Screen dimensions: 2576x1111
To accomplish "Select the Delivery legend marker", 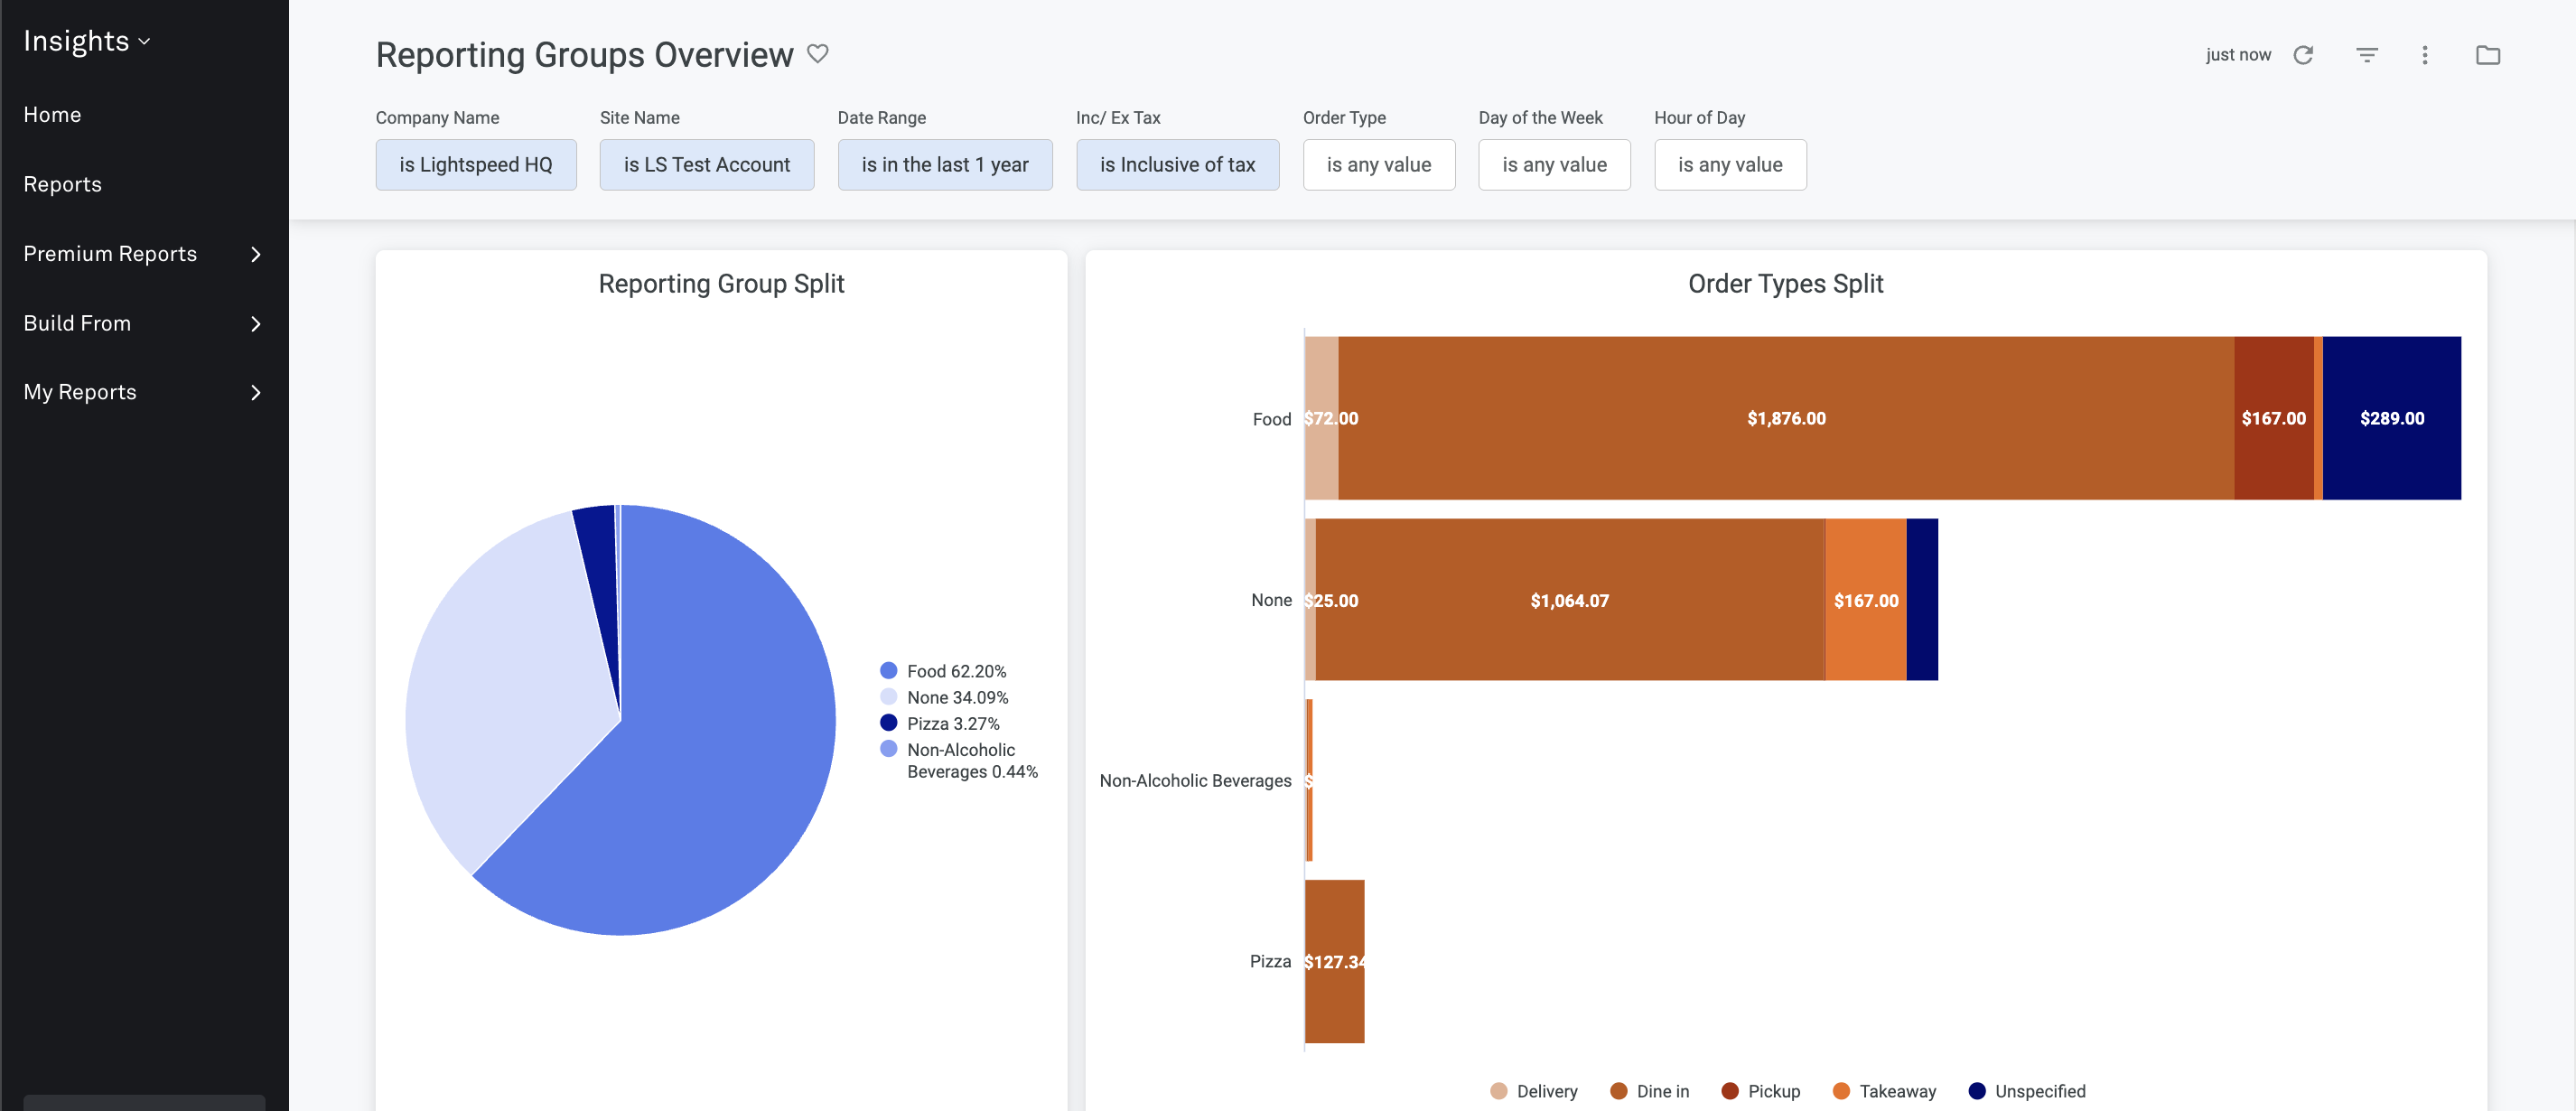I will (x=1498, y=1091).
